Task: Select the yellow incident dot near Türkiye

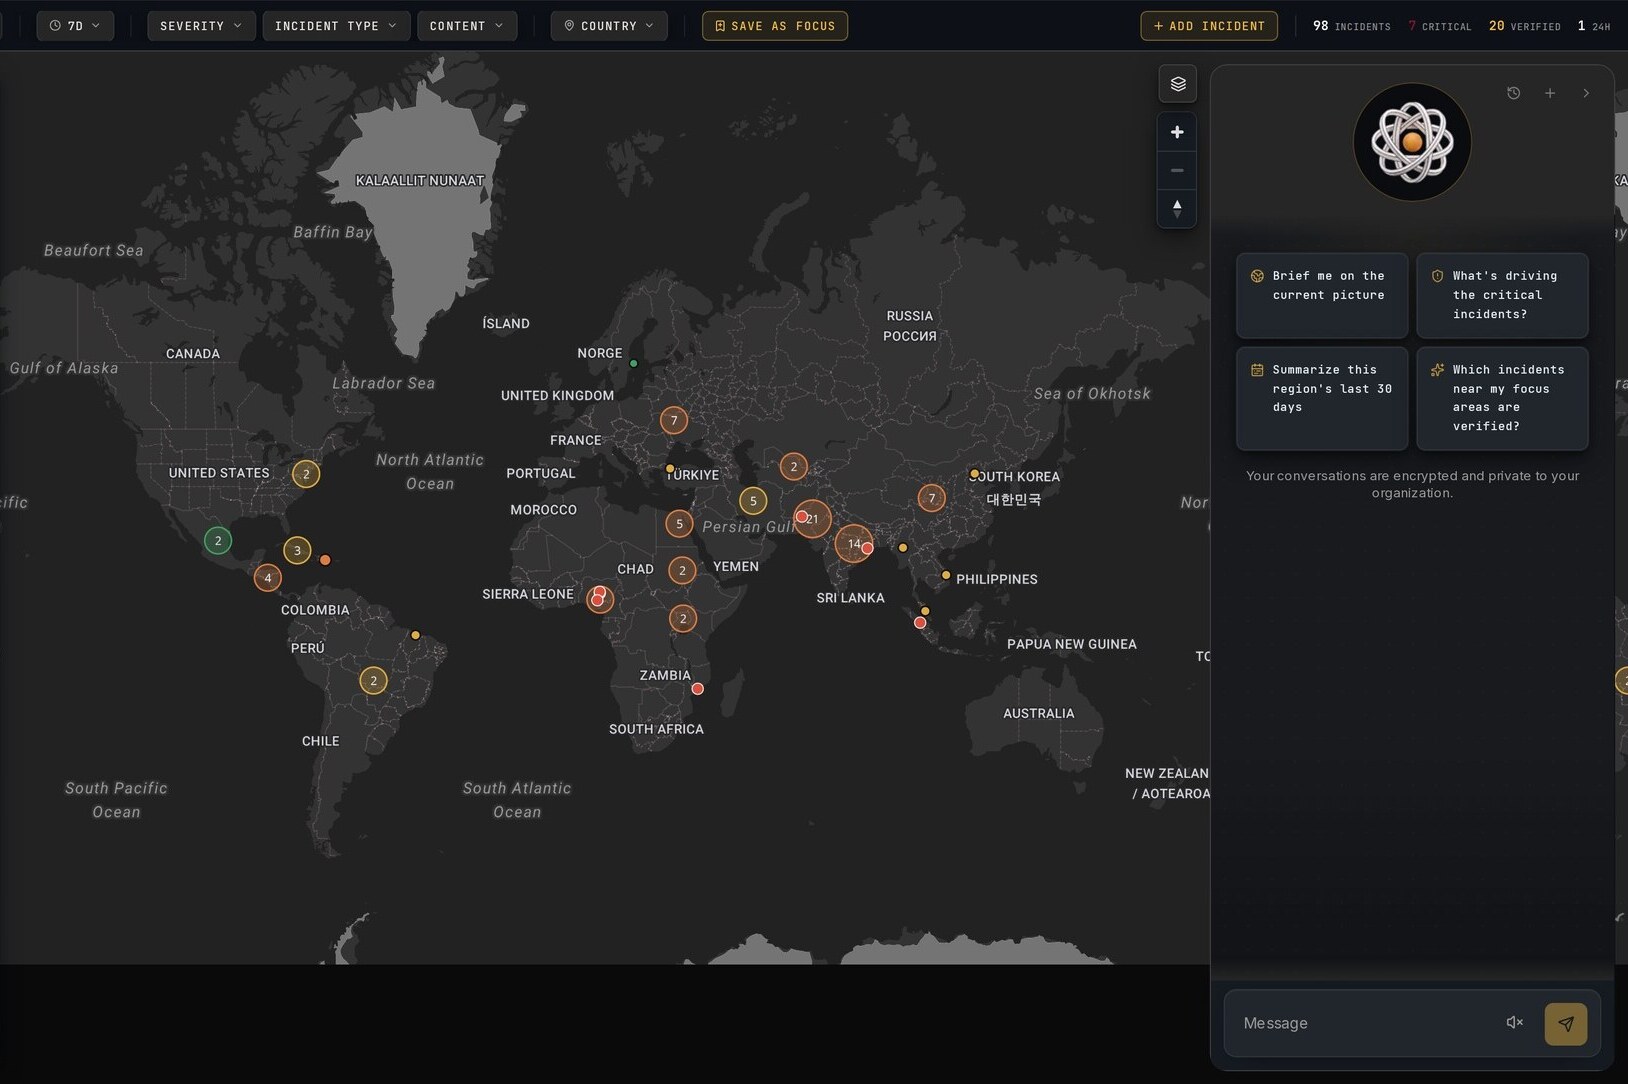Action: click(670, 468)
